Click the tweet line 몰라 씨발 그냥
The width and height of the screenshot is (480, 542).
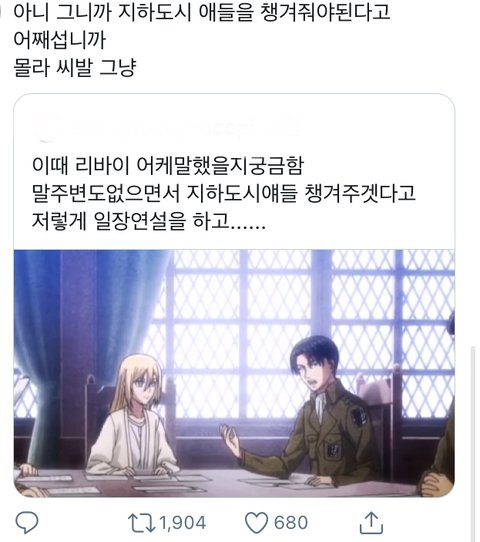pyautogui.click(x=74, y=67)
